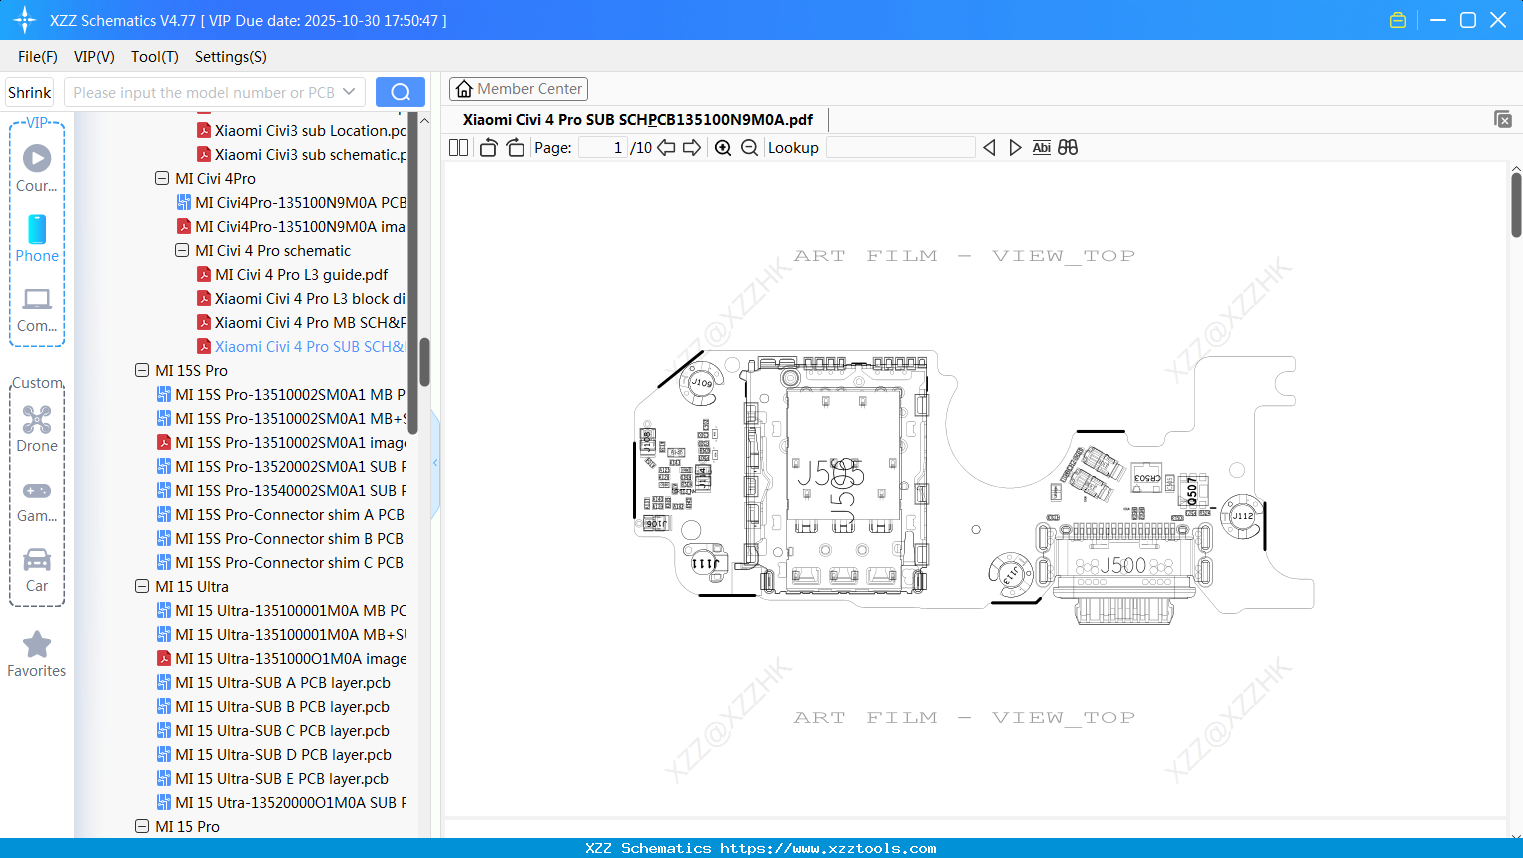Rotate the page counterclockwise

point(487,147)
